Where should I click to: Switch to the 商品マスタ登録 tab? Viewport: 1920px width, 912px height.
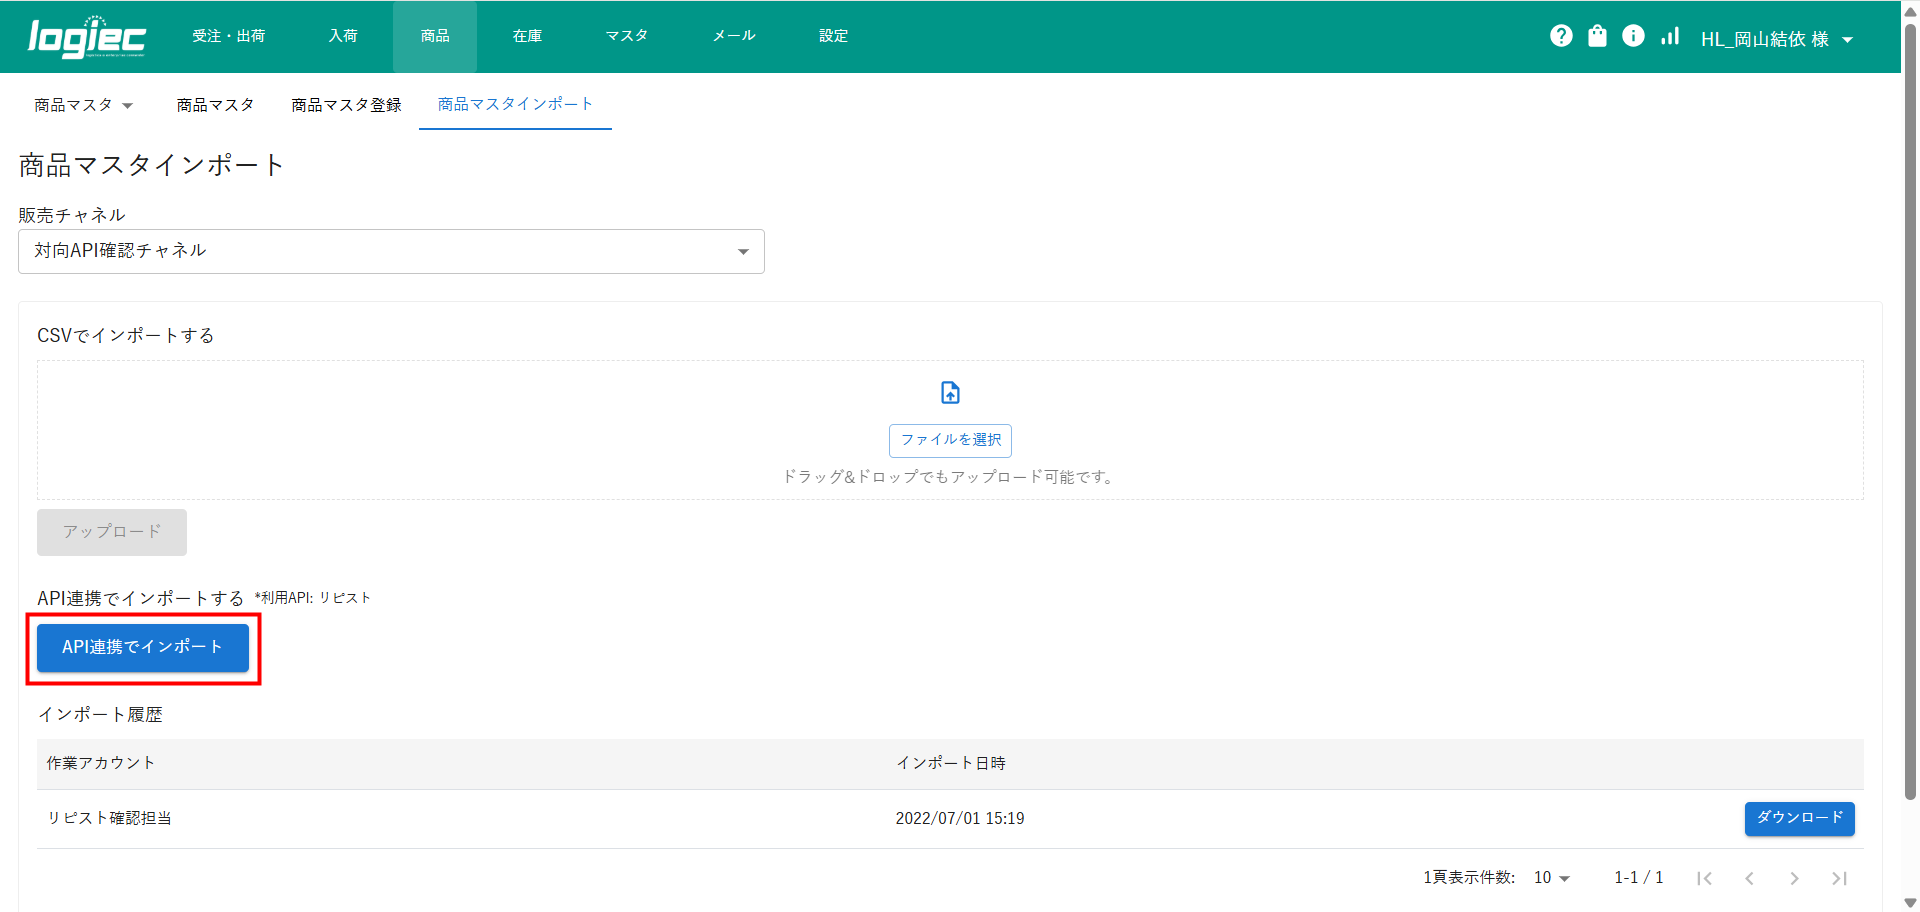point(346,105)
